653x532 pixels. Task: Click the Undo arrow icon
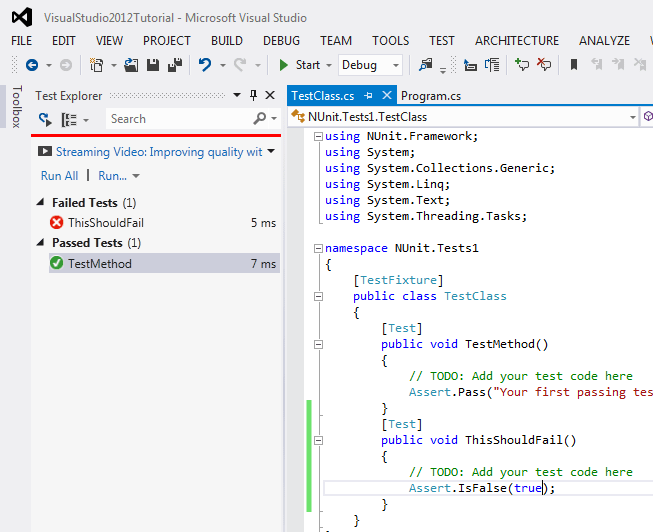(x=204, y=65)
